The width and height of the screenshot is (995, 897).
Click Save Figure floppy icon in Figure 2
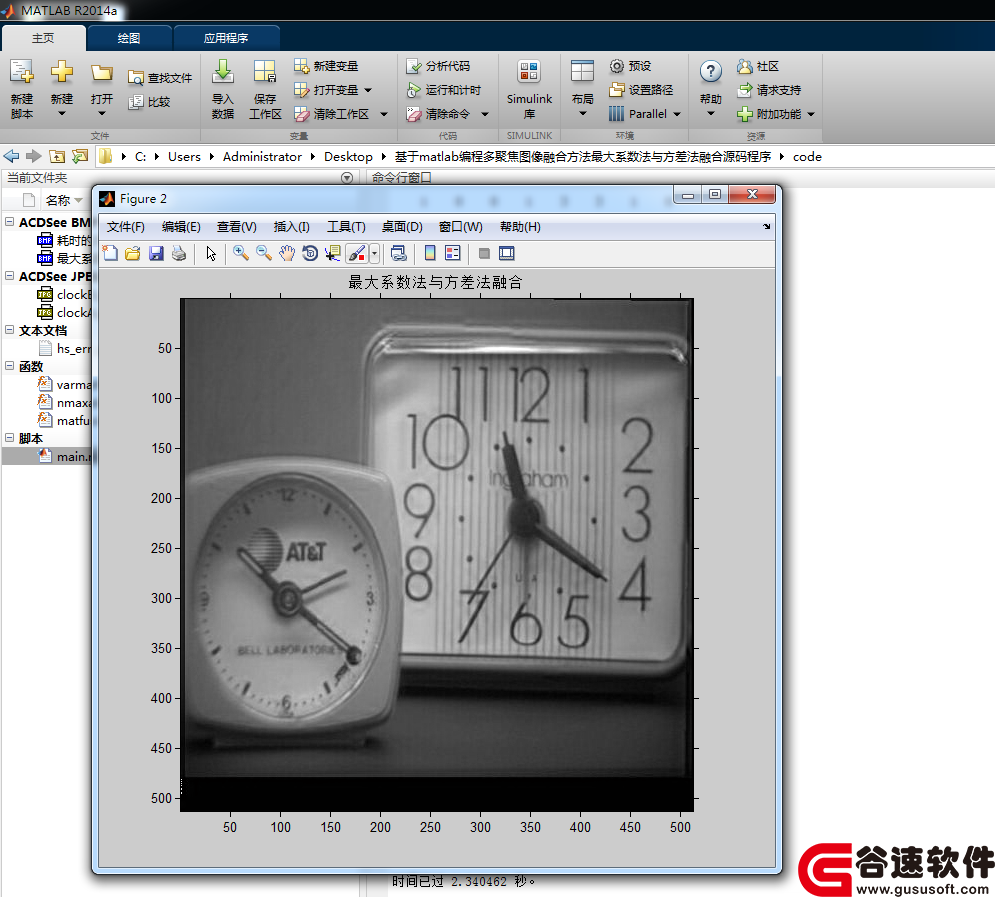click(x=156, y=253)
